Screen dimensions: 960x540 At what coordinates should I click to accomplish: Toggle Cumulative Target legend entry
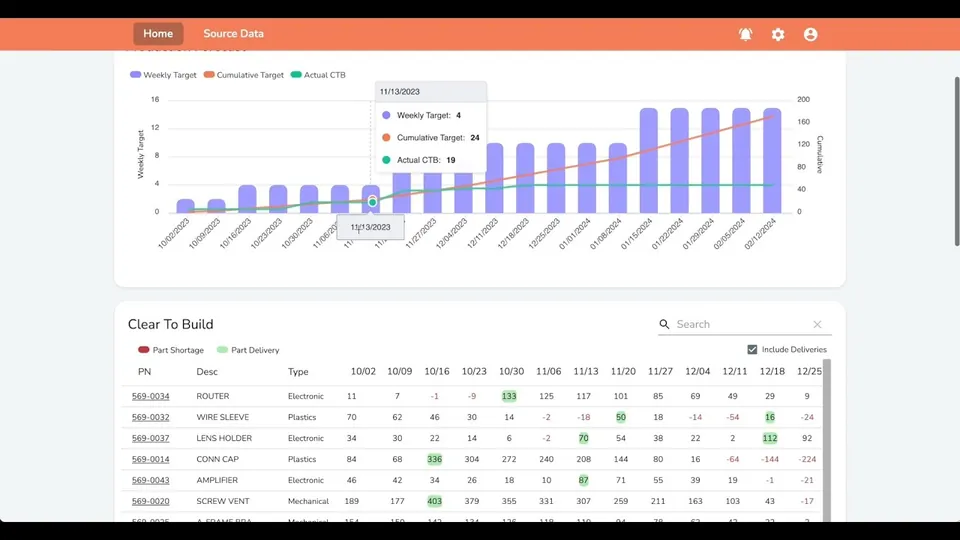pyautogui.click(x=243, y=75)
